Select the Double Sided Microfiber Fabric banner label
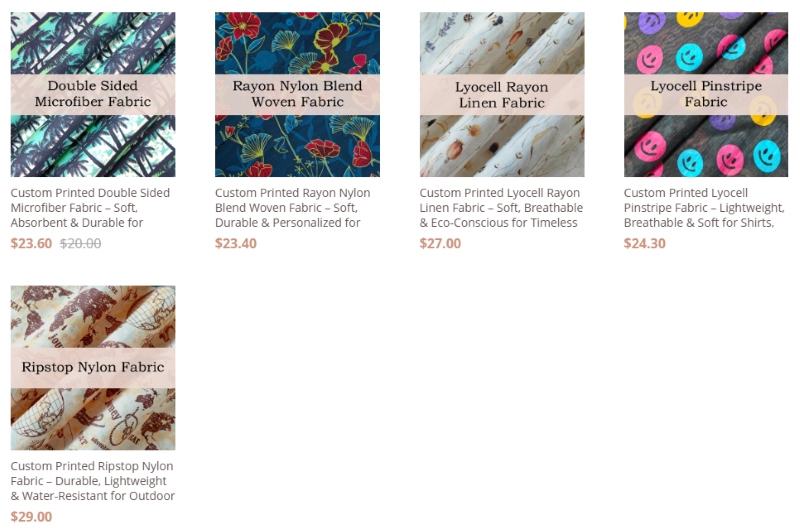The height and width of the screenshot is (530, 800). (93, 94)
